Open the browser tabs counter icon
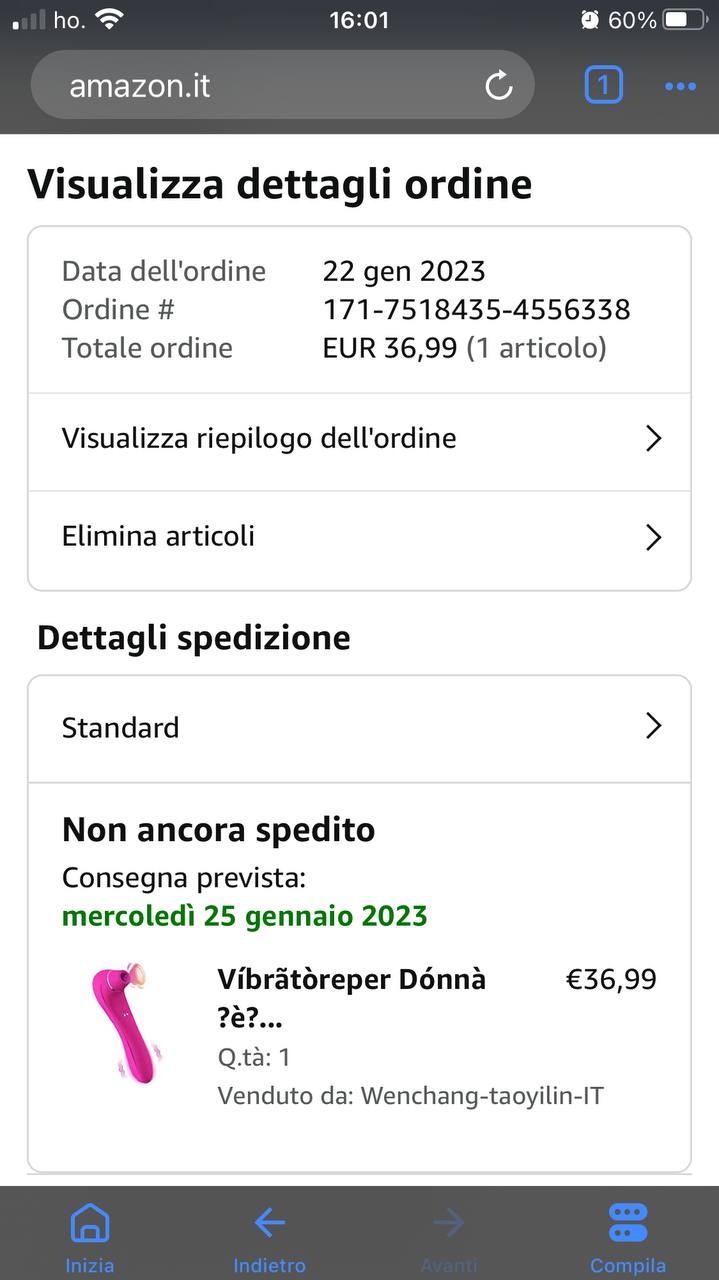 coord(603,85)
